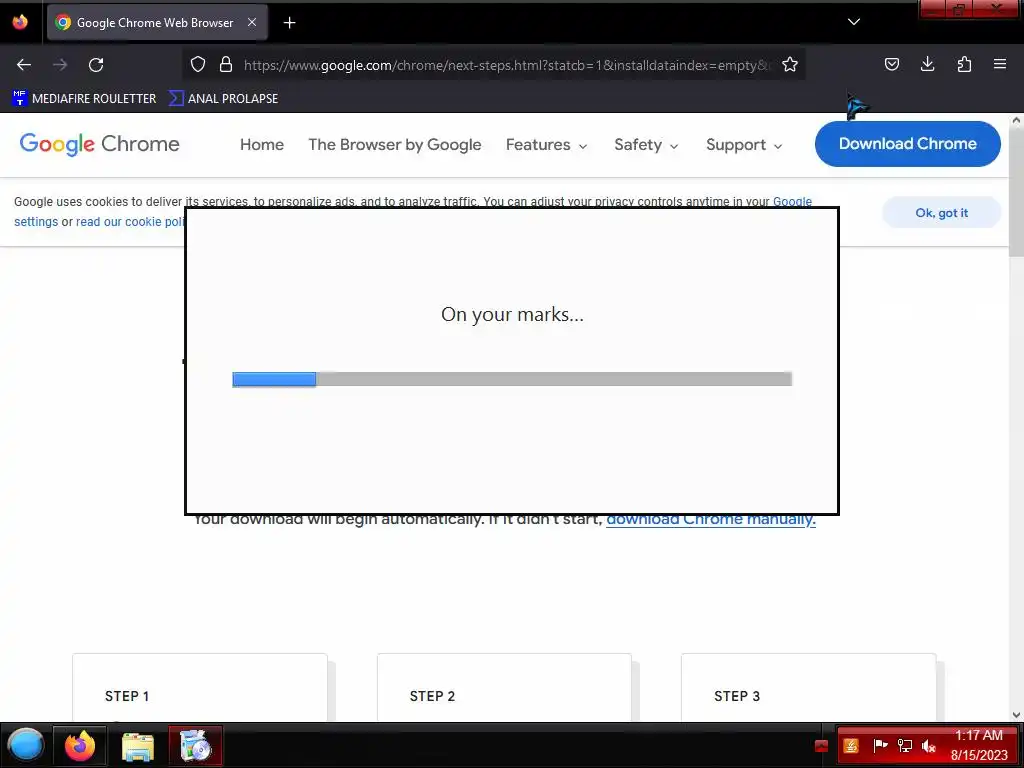Open Firefox View pinned icon
The image size is (1024, 768).
click(20, 22)
